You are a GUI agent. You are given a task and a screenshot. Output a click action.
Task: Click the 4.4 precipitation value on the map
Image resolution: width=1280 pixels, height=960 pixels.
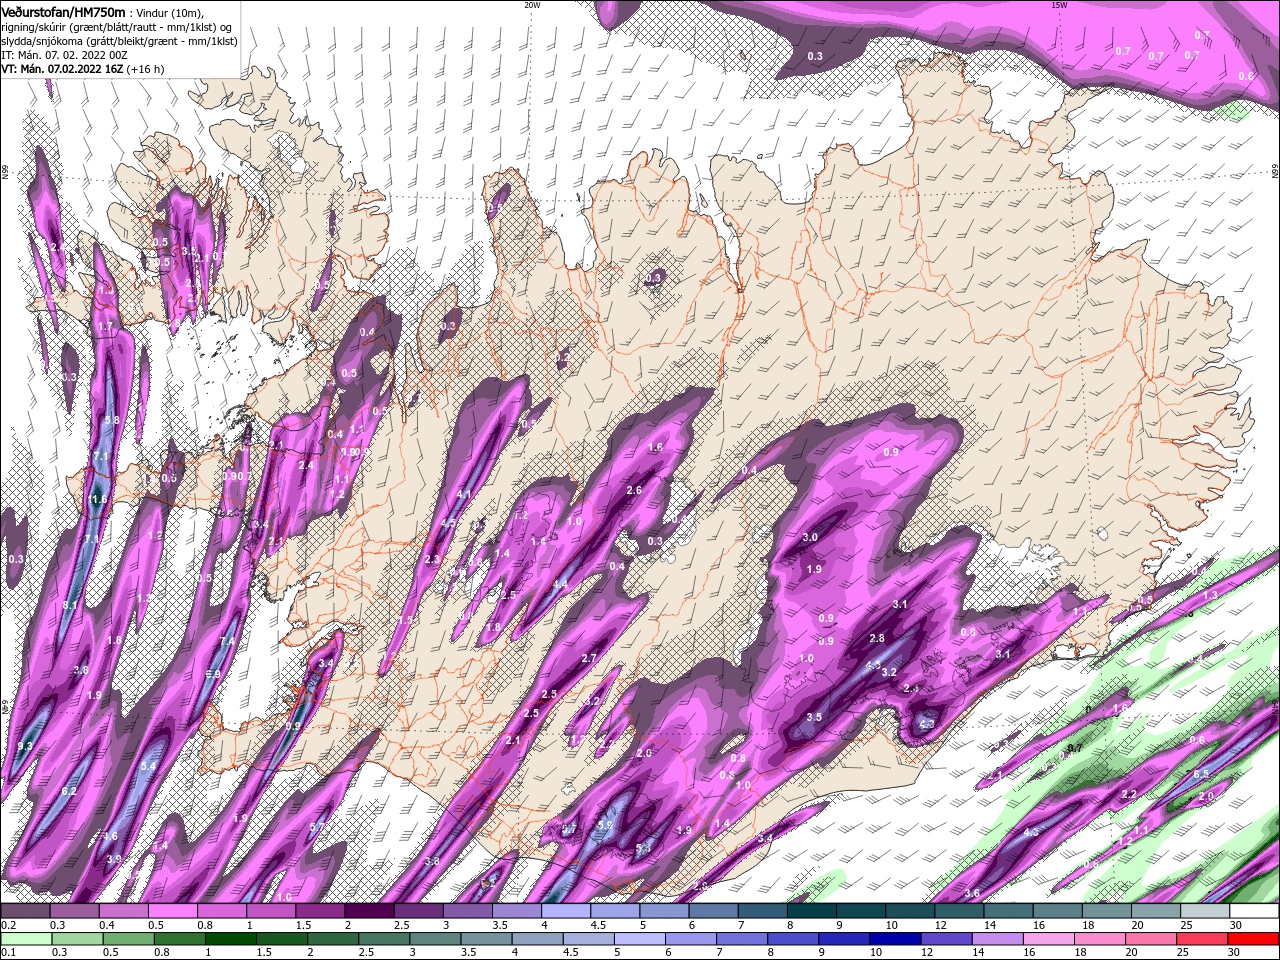click(x=560, y=583)
